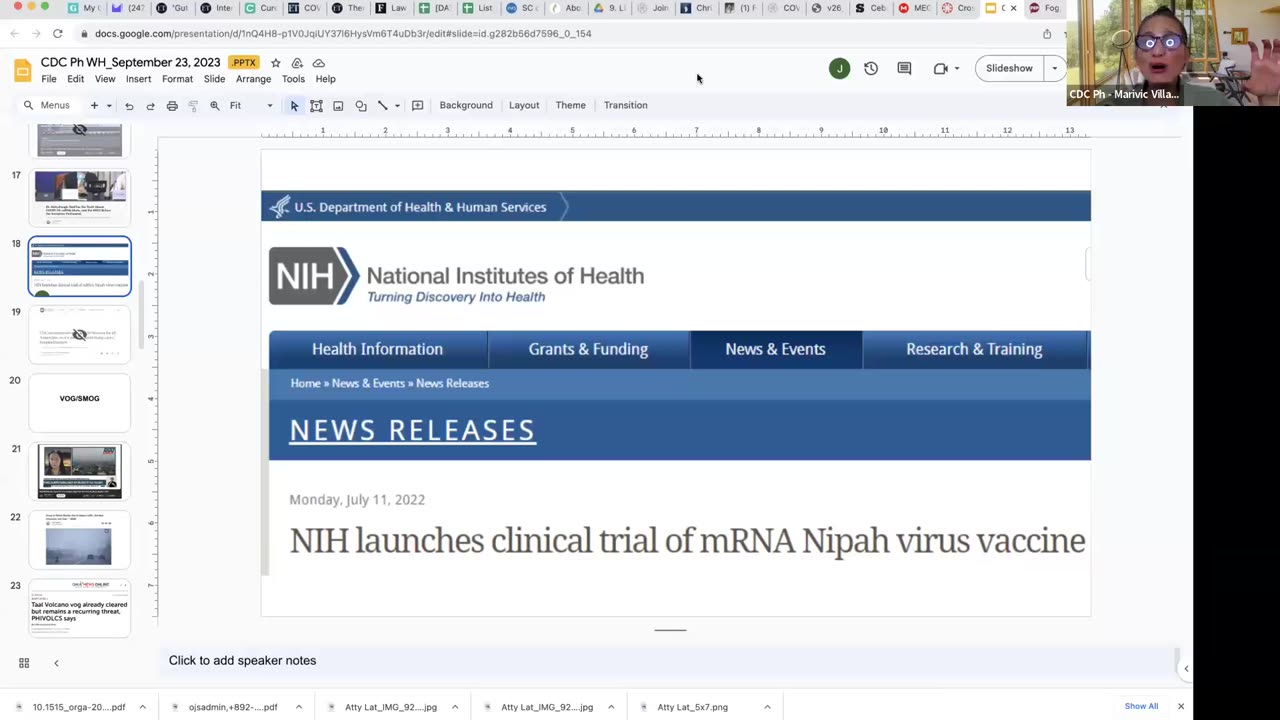The height and width of the screenshot is (720, 1280).
Task: Select the hidden slide 19 thumbnail
Action: [80, 334]
